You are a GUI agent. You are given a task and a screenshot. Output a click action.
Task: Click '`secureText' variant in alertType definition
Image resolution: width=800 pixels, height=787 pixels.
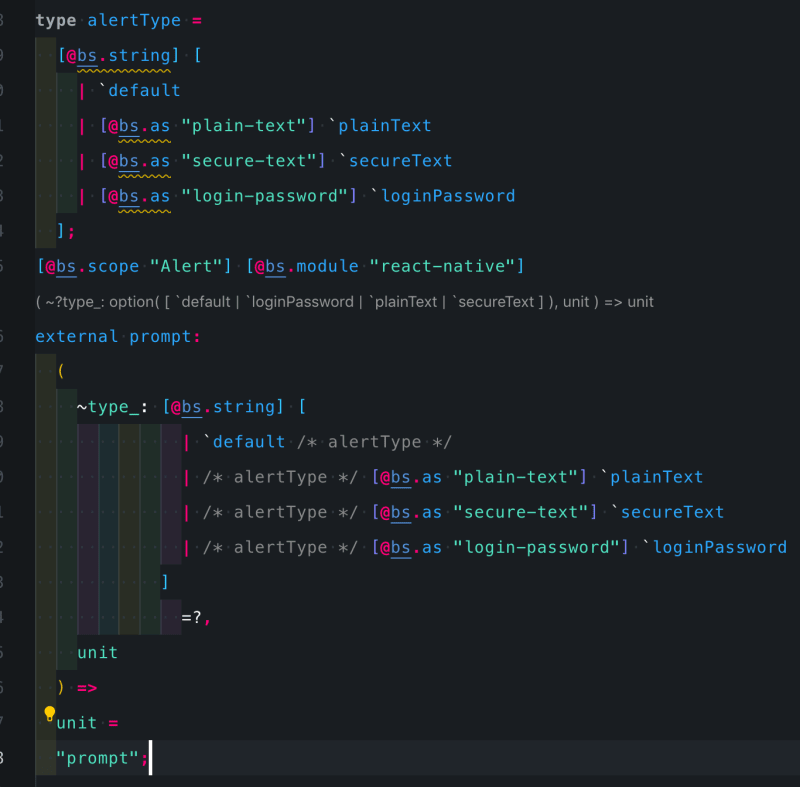pyautogui.click(x=395, y=161)
